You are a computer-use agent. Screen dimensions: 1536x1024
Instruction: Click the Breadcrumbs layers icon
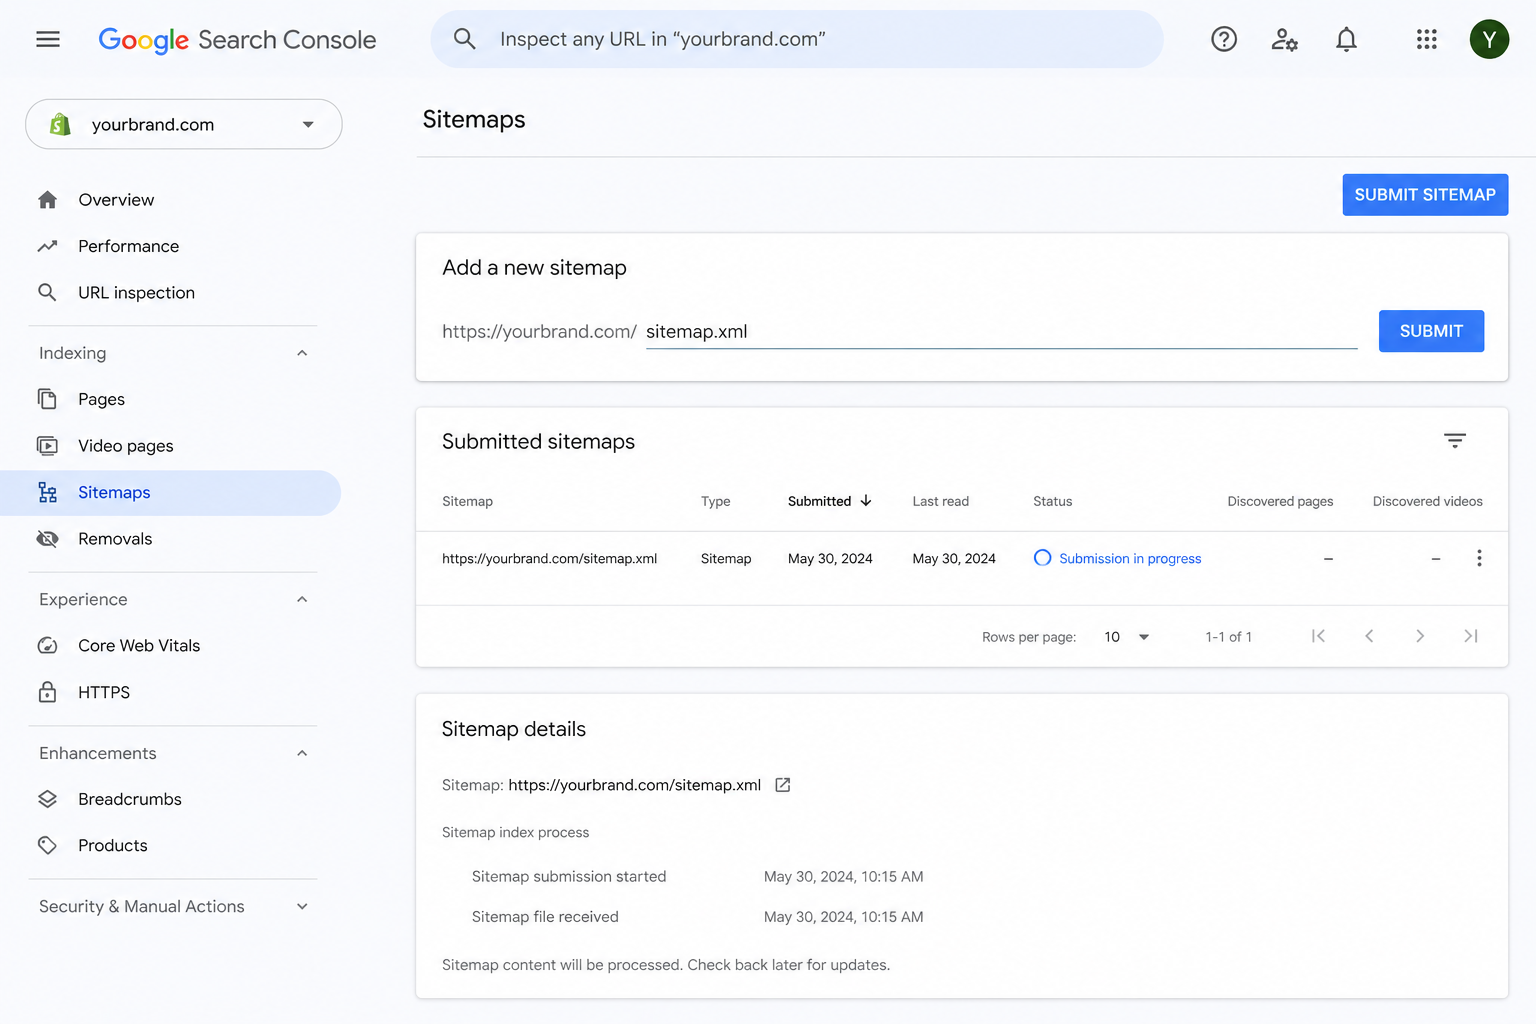tap(47, 799)
